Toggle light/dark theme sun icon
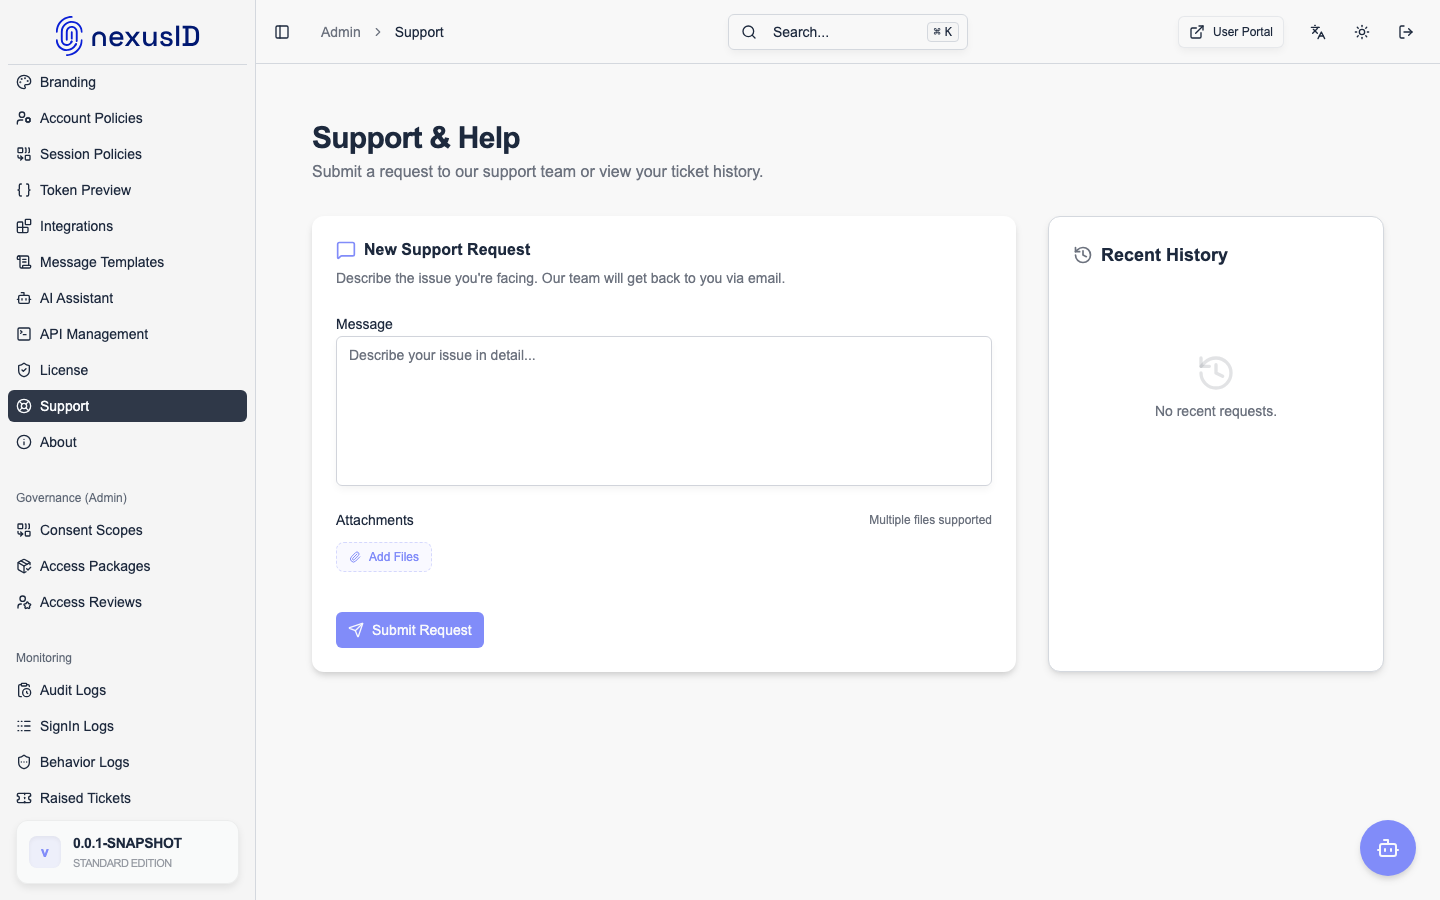 (1362, 32)
